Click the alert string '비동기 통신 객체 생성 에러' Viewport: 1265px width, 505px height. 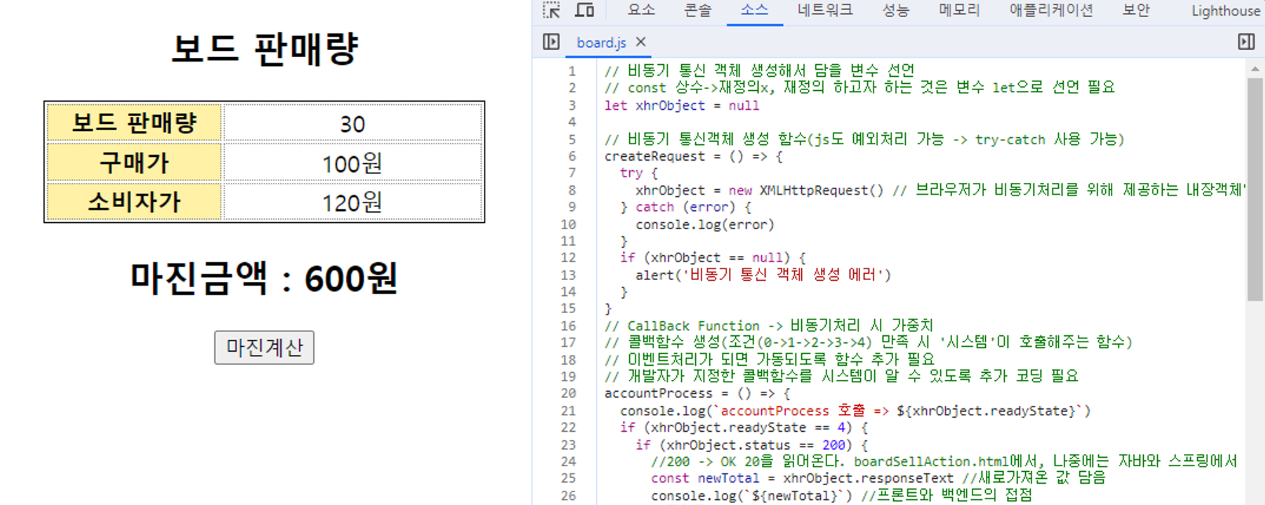786,275
